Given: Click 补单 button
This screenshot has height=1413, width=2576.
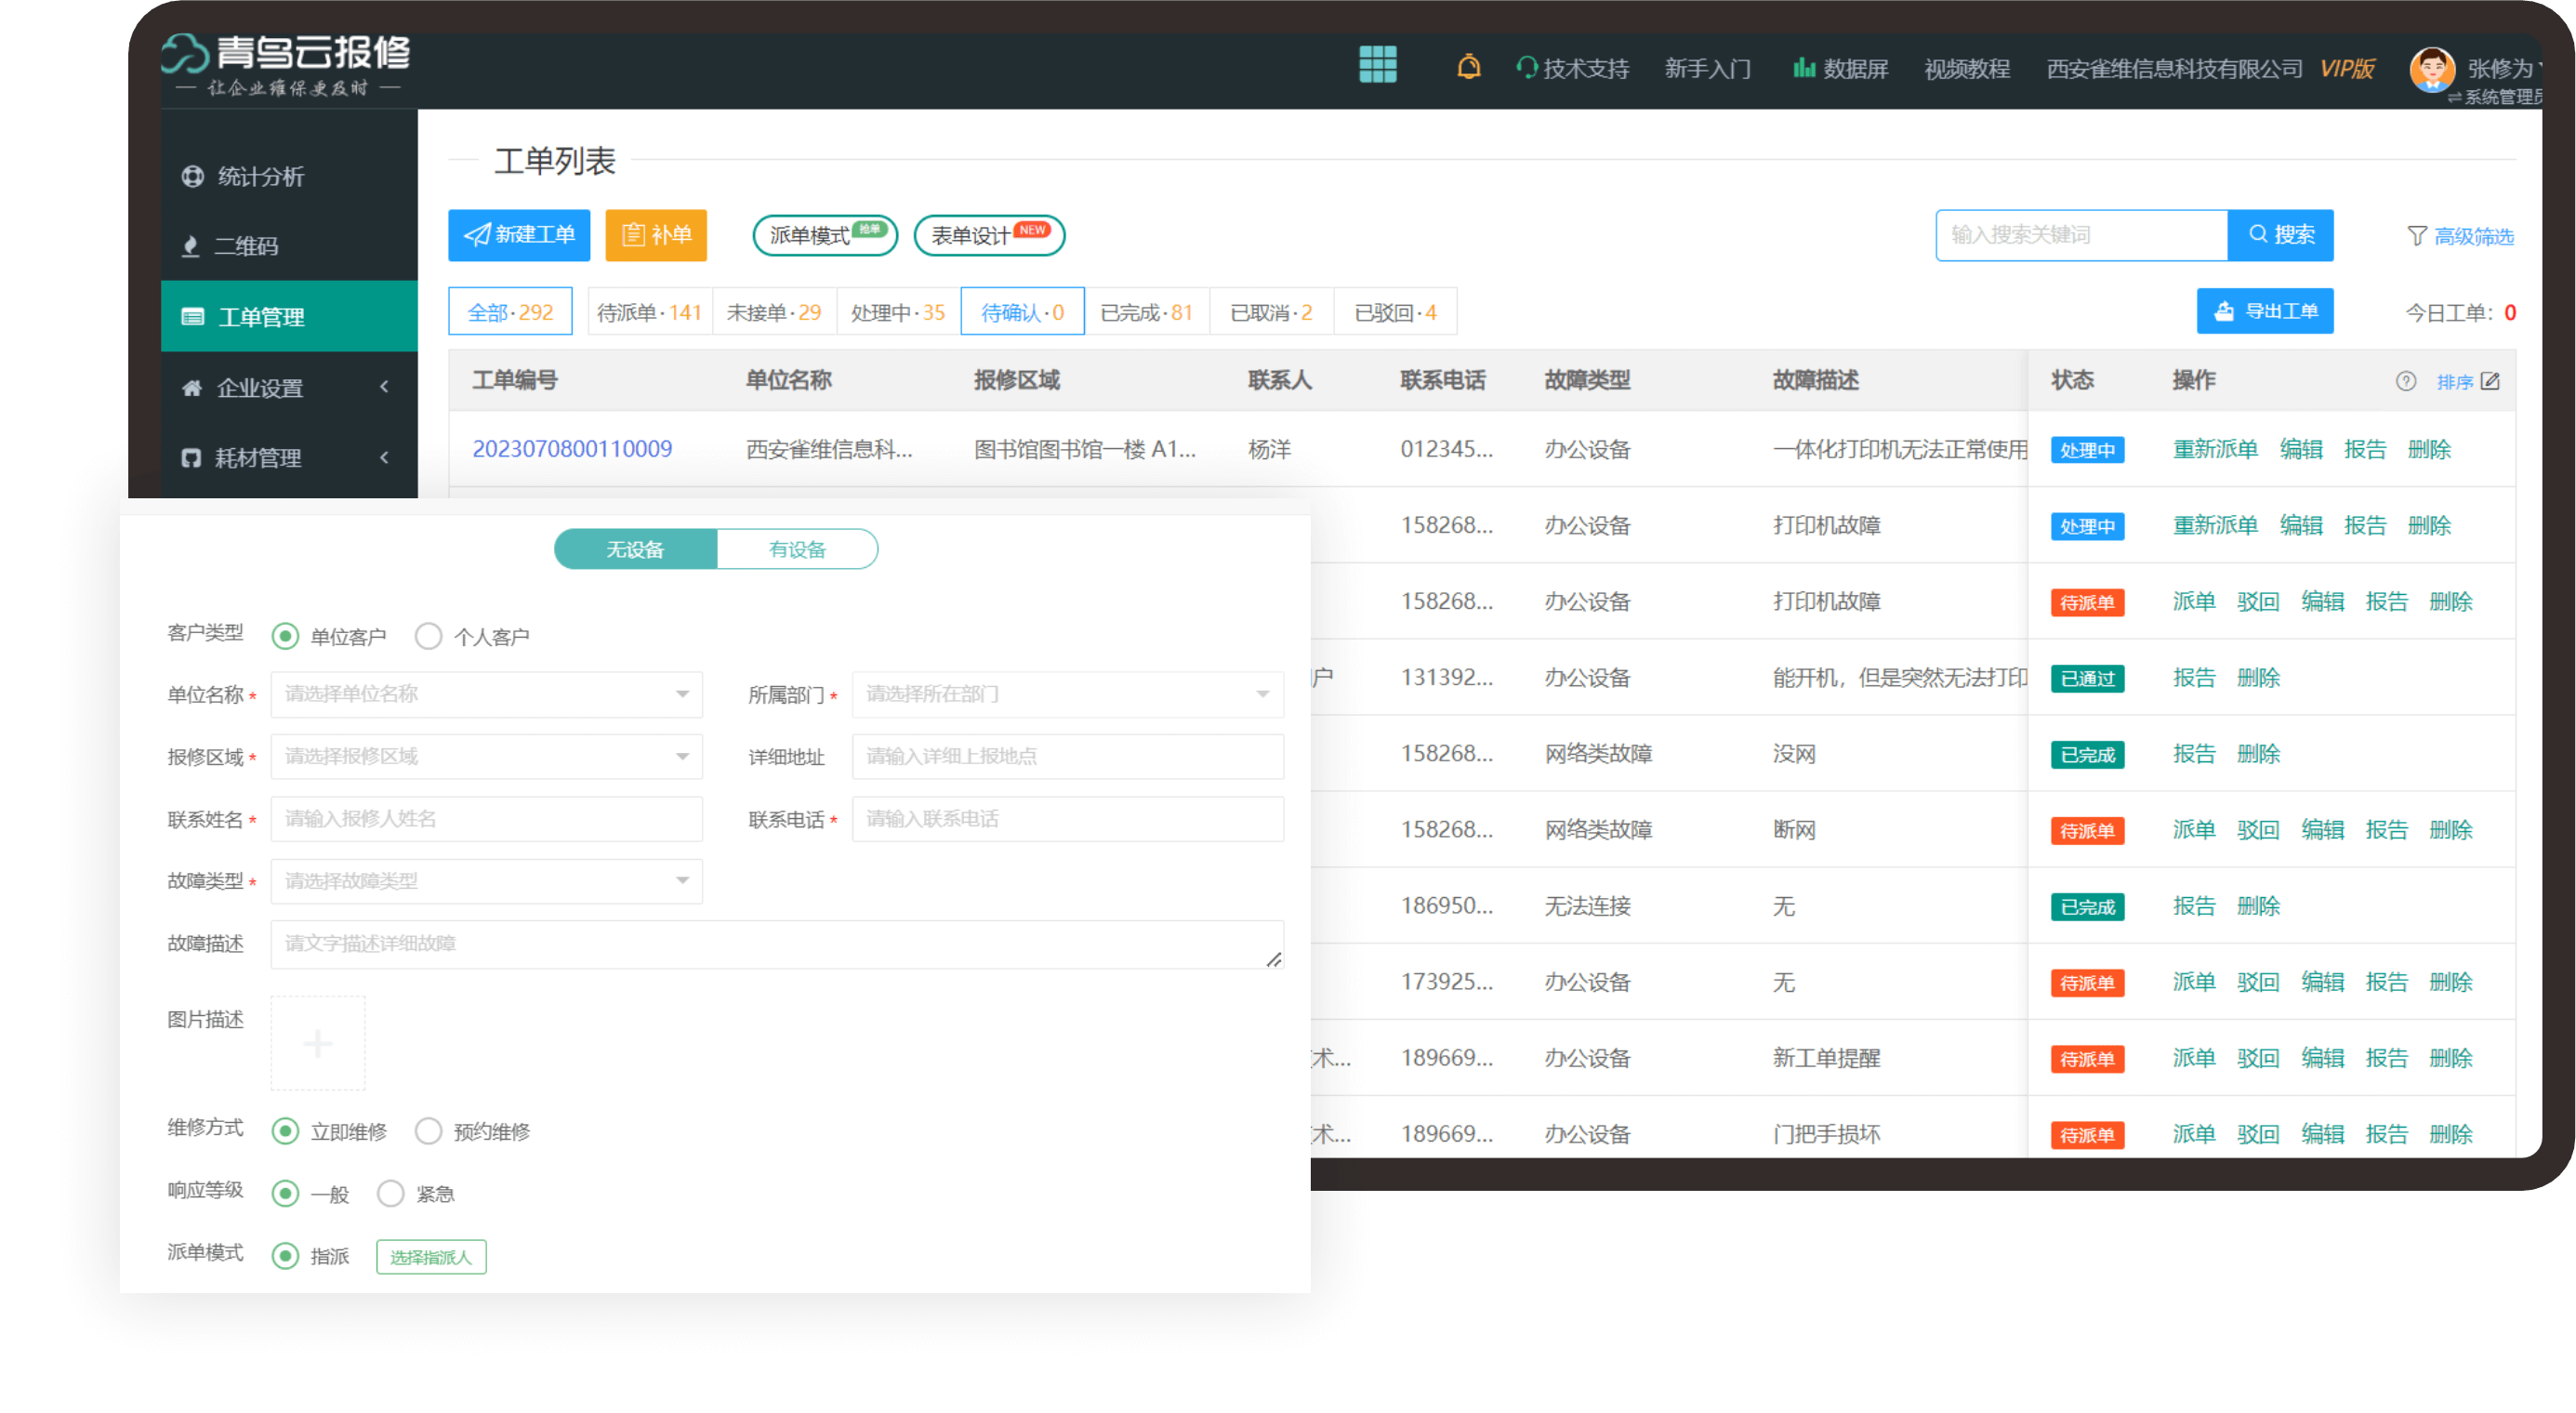Looking at the screenshot, I should pyautogui.click(x=656, y=235).
